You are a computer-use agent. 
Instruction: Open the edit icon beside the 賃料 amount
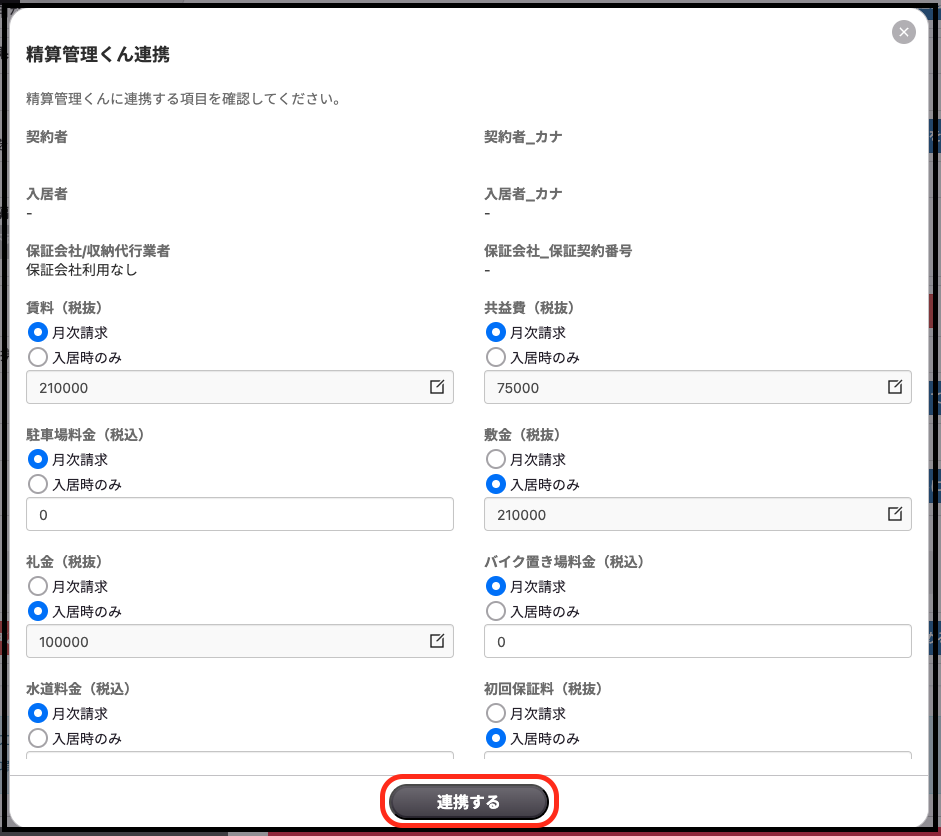437,387
